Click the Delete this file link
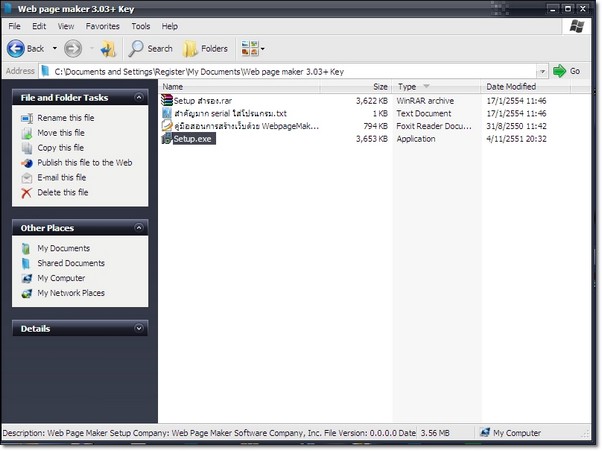 (x=63, y=193)
